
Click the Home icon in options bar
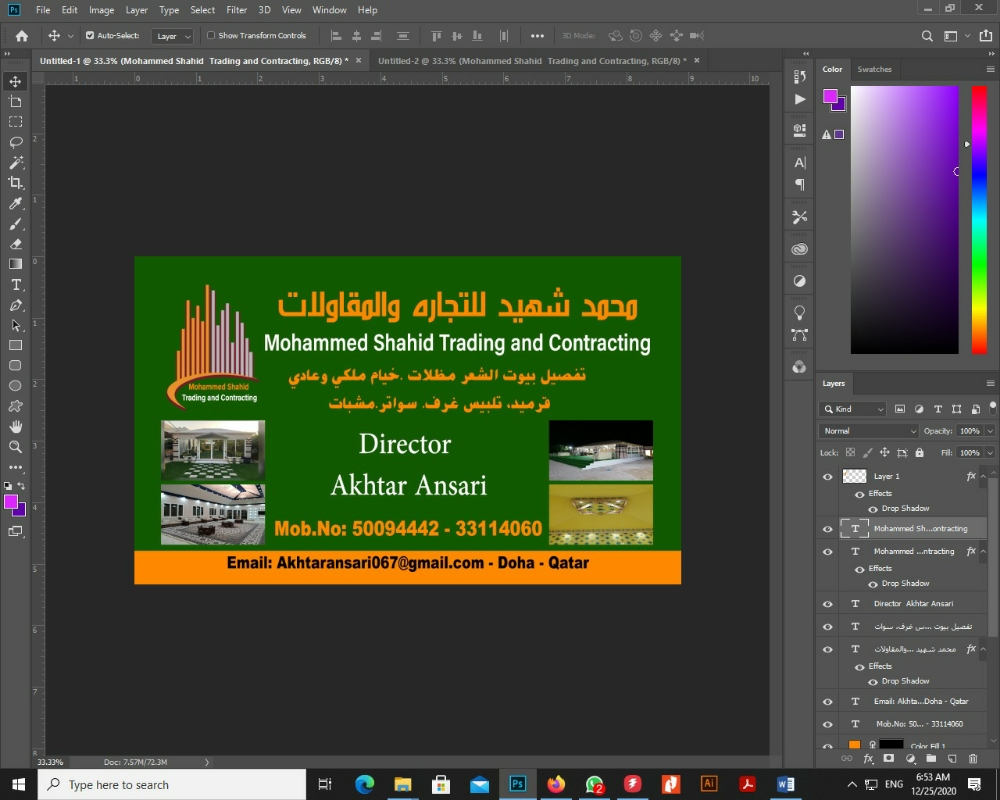tap(22, 36)
